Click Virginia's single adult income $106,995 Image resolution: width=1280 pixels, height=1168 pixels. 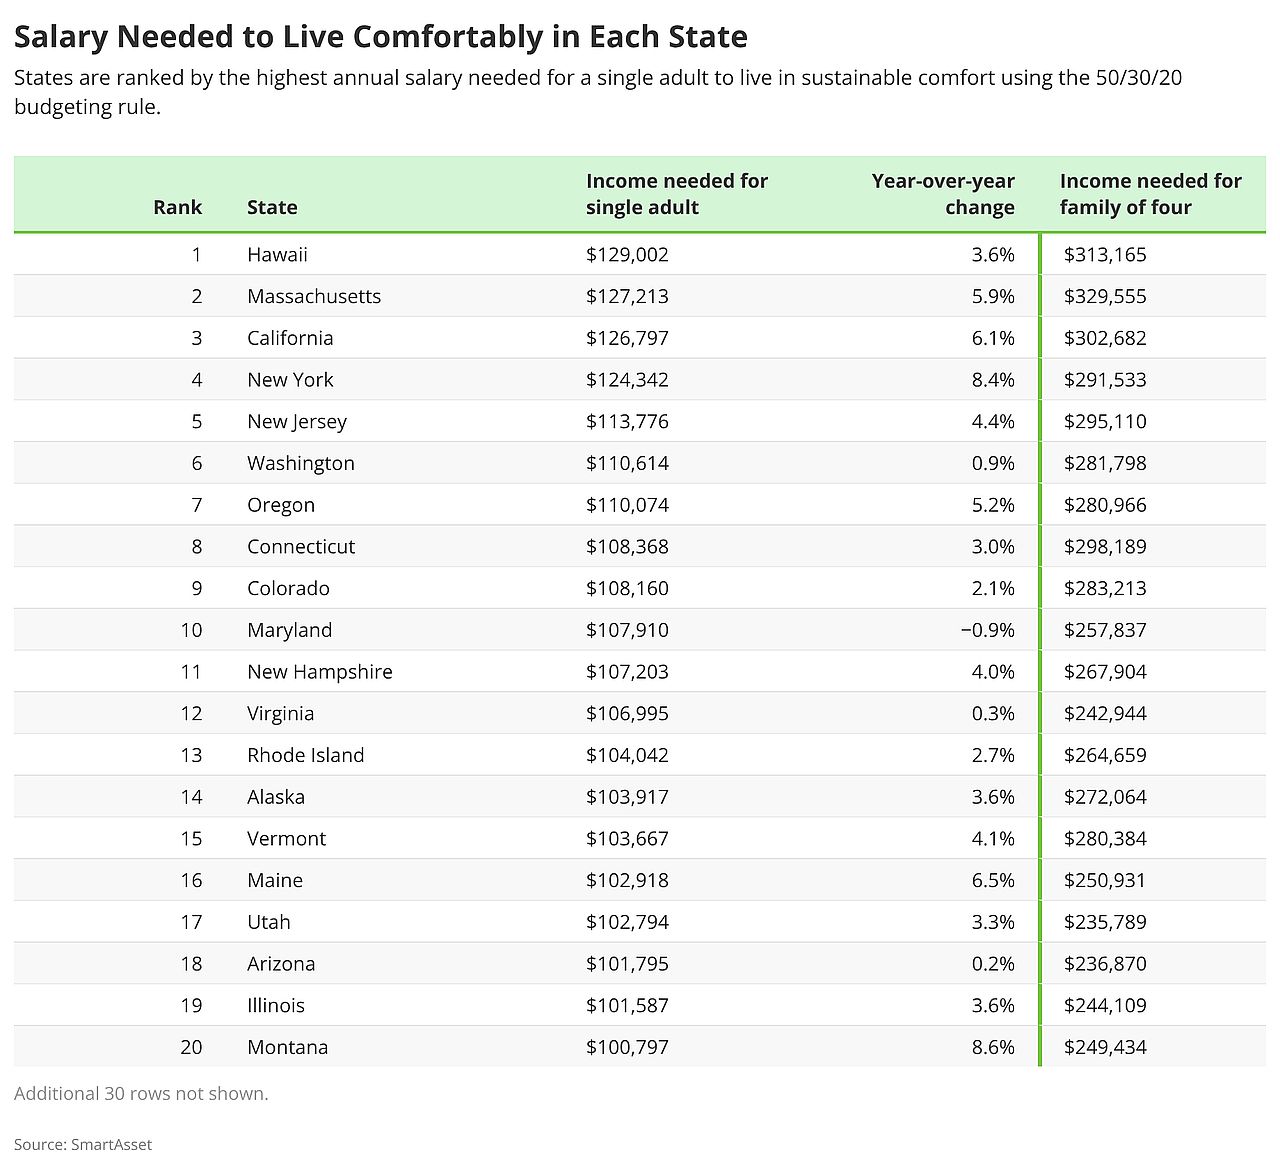pyautogui.click(x=627, y=714)
